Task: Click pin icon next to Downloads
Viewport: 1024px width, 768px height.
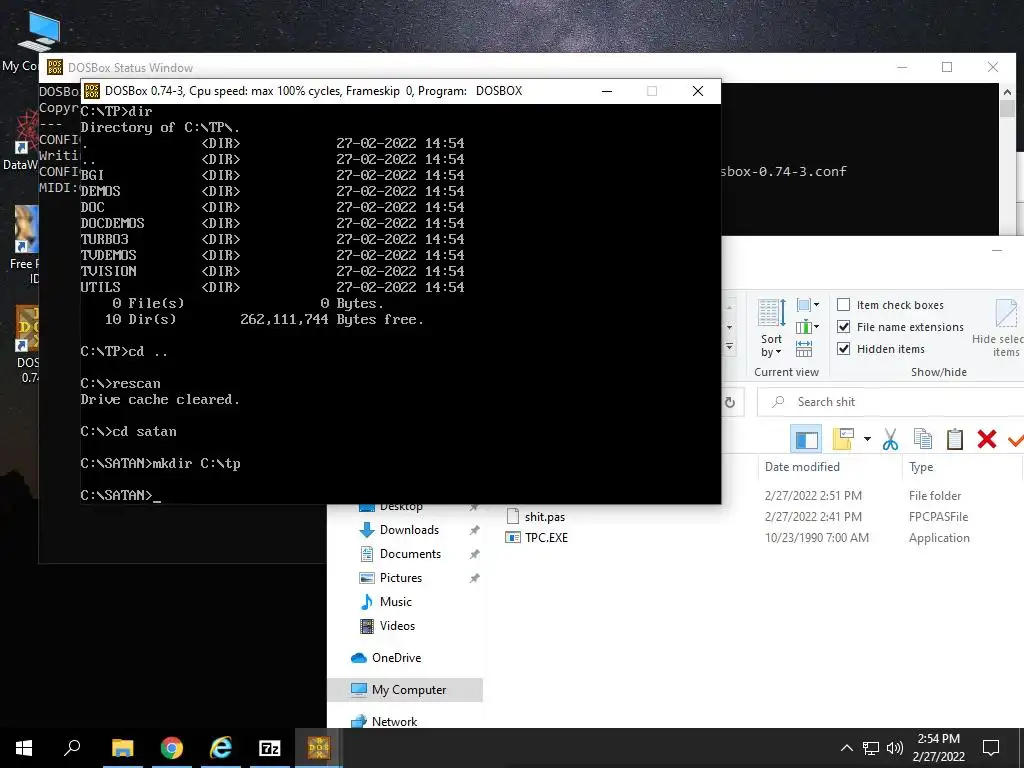Action: pos(475,530)
